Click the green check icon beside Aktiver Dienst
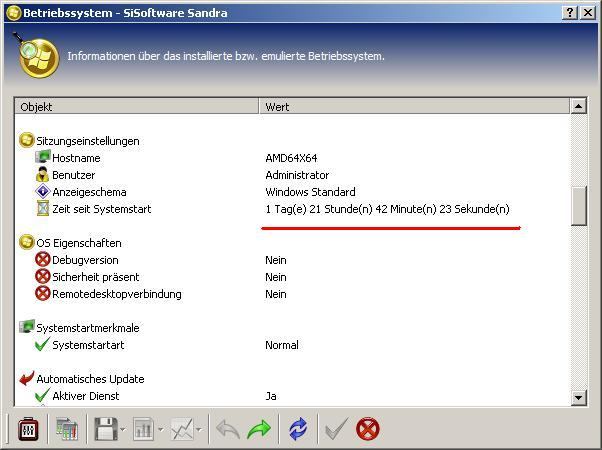This screenshot has height=450, width=602. click(x=42, y=395)
